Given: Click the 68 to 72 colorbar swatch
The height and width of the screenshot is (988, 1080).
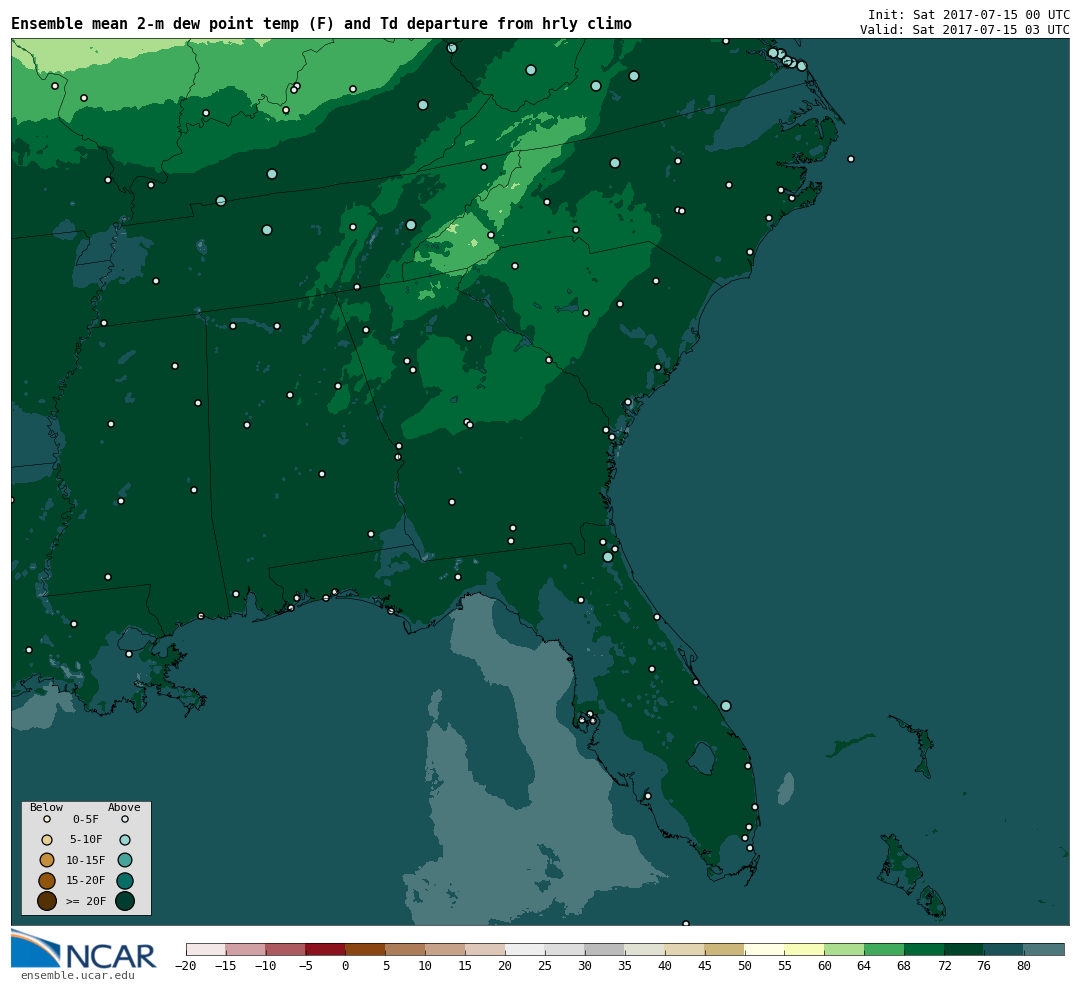Looking at the screenshot, I should (925, 950).
